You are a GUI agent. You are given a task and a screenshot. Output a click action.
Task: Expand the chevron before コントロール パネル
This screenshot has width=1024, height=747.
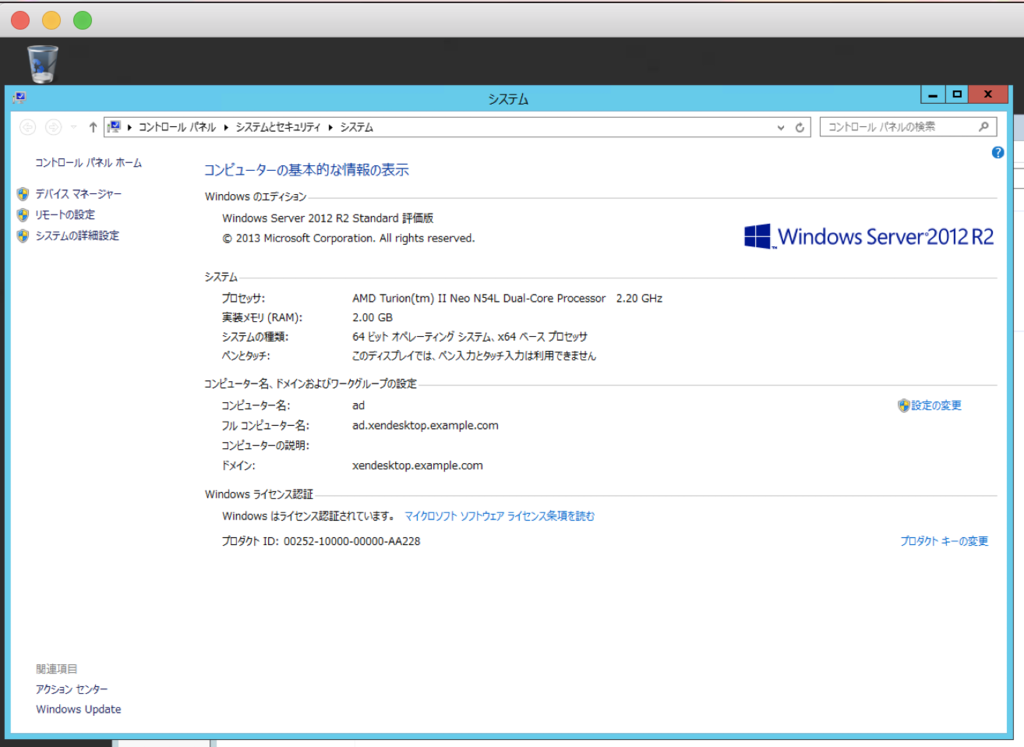[x=130, y=127]
